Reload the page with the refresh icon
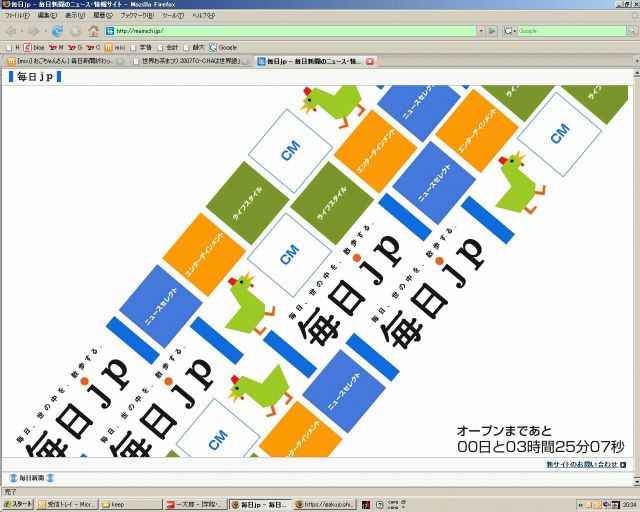640x512 pixels. pyautogui.click(x=58, y=31)
